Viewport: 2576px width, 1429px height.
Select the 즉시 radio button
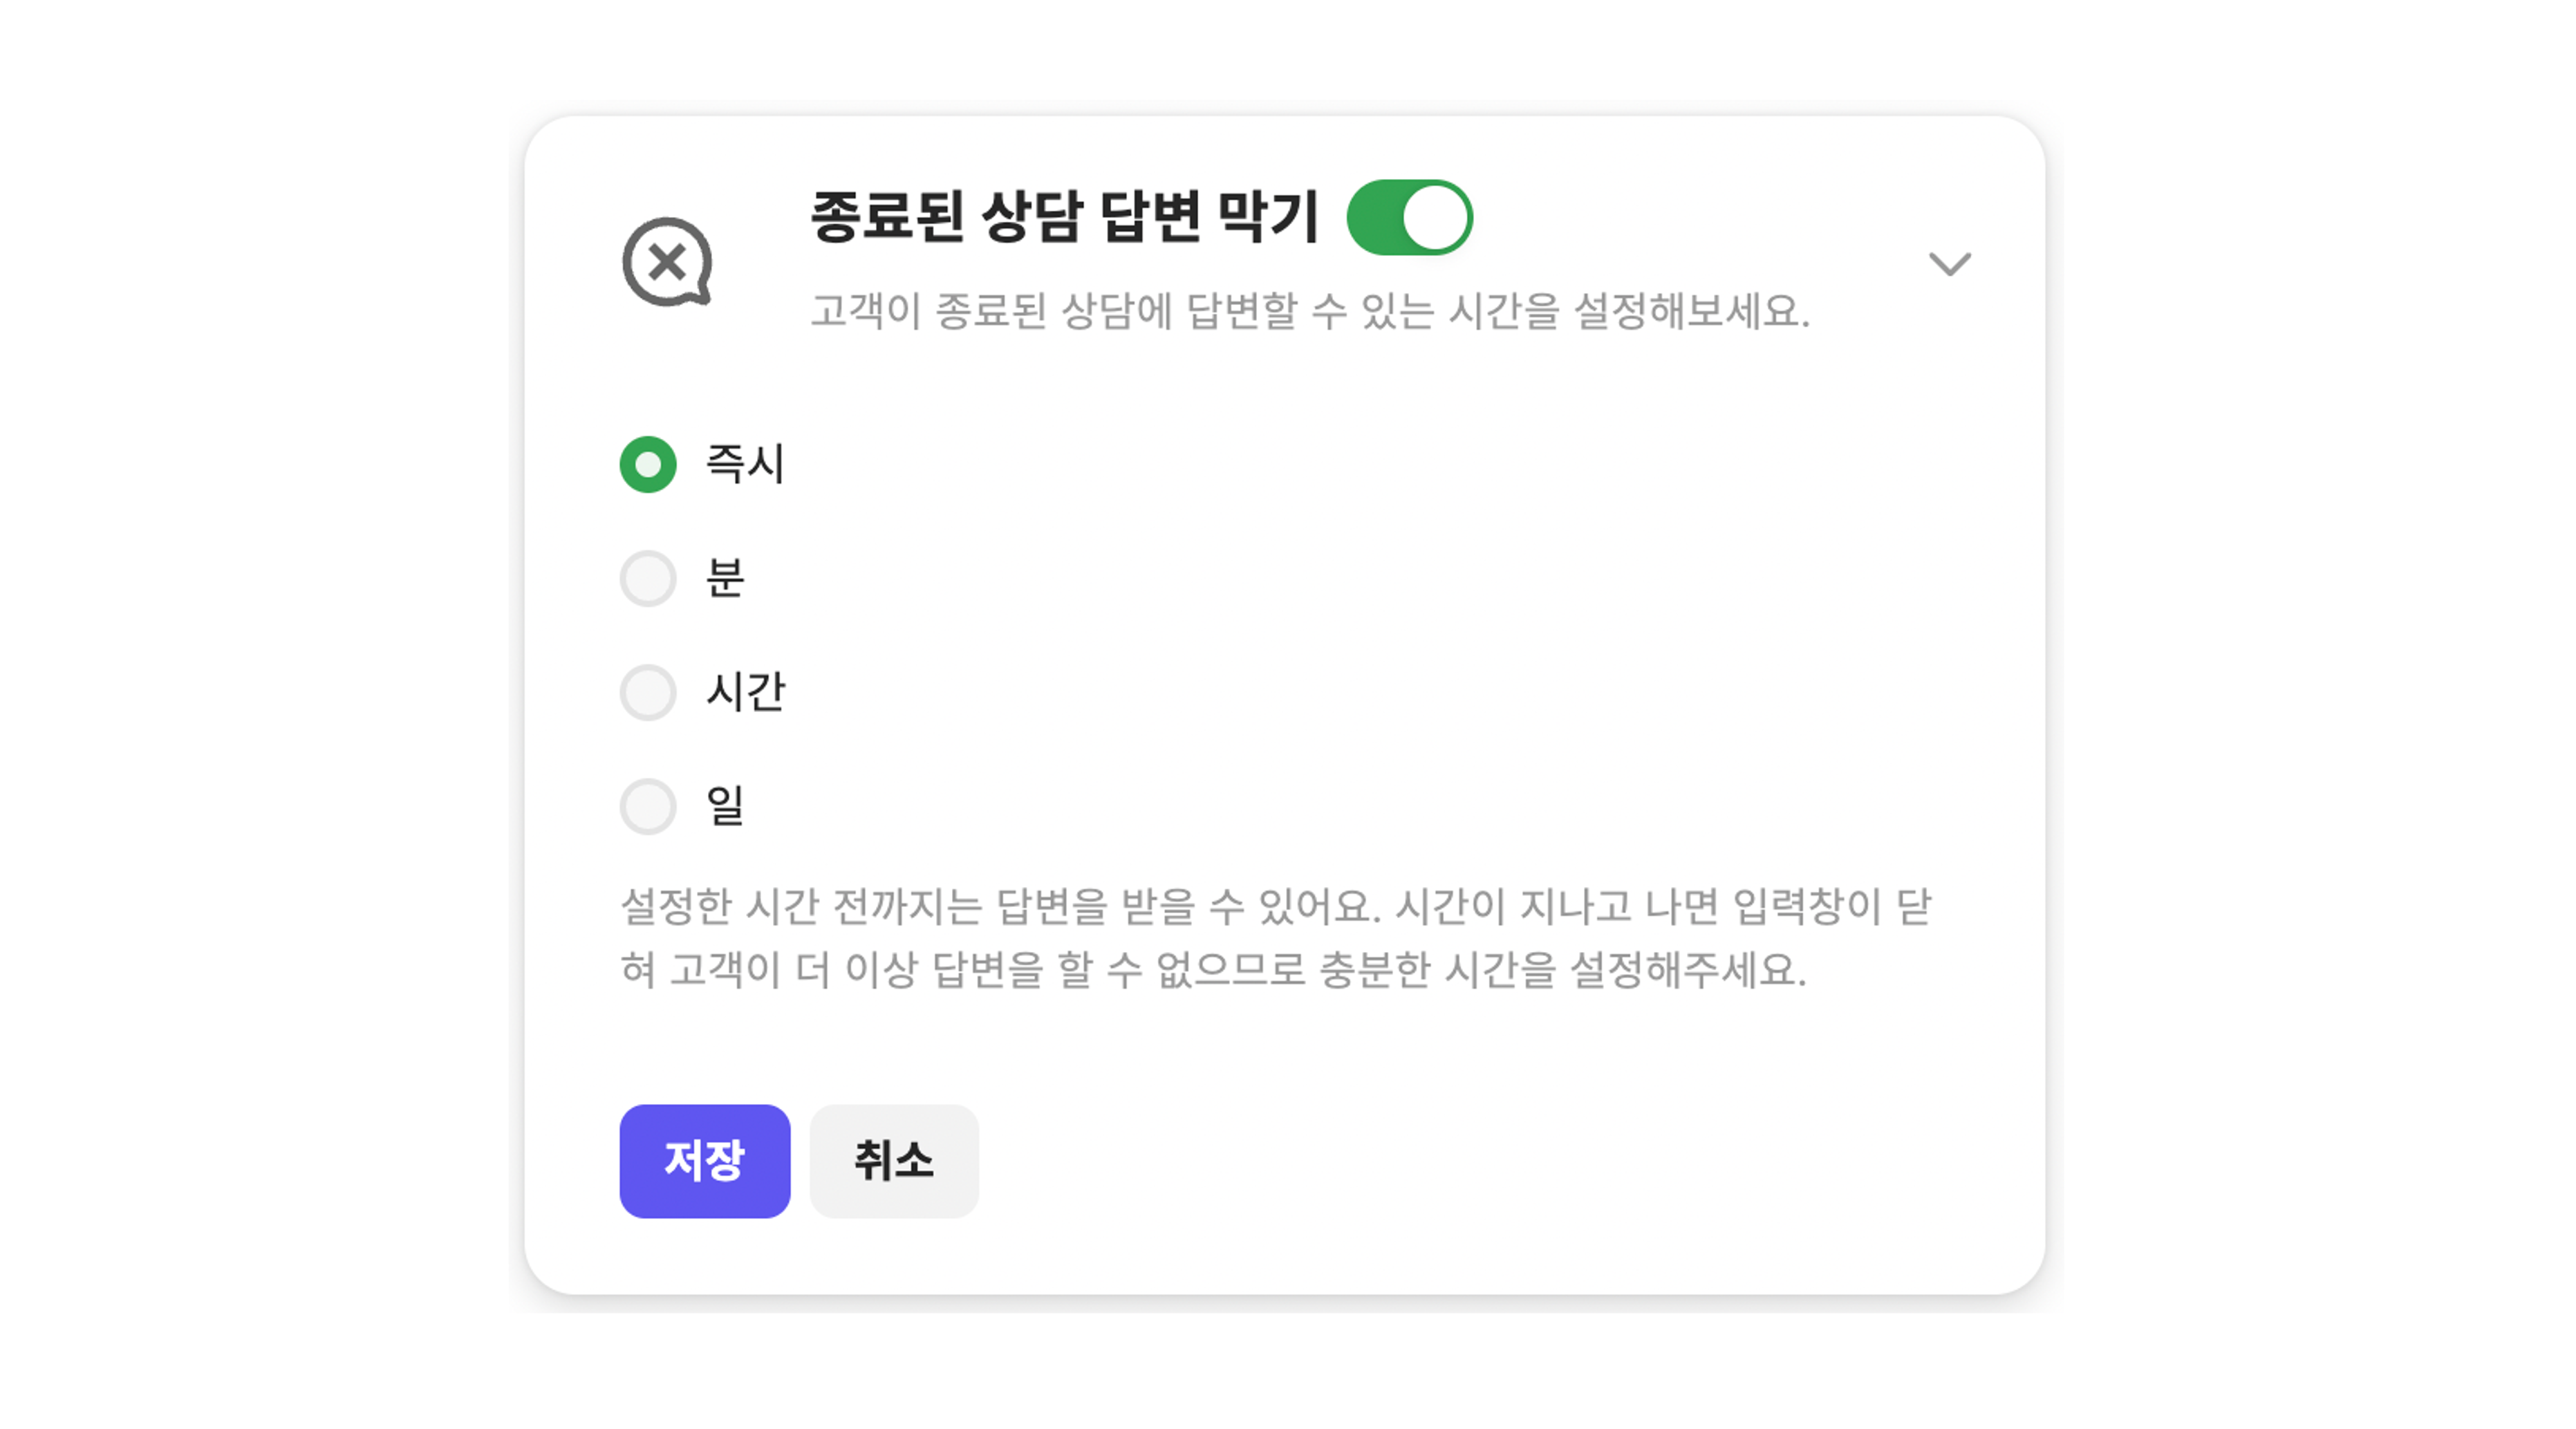pyautogui.click(x=648, y=465)
